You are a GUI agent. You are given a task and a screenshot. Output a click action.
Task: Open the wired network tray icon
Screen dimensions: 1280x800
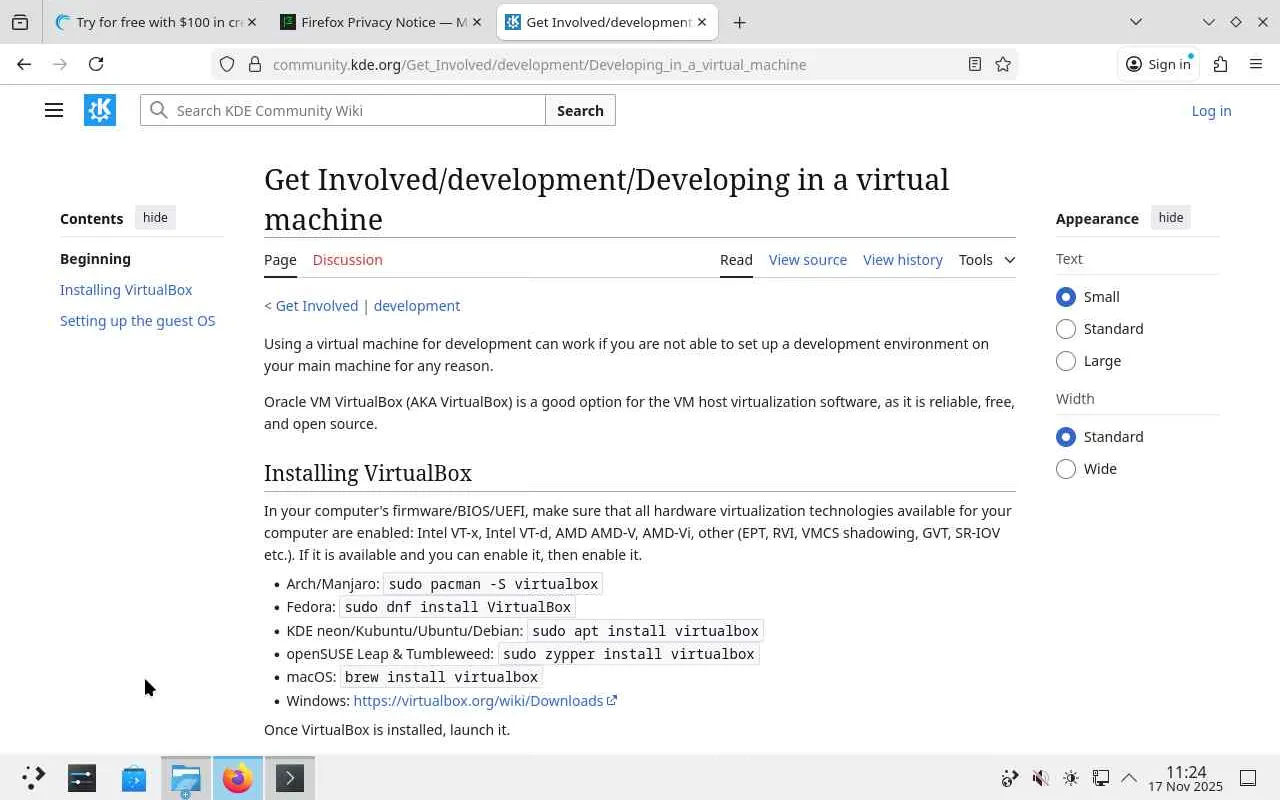(1100, 778)
